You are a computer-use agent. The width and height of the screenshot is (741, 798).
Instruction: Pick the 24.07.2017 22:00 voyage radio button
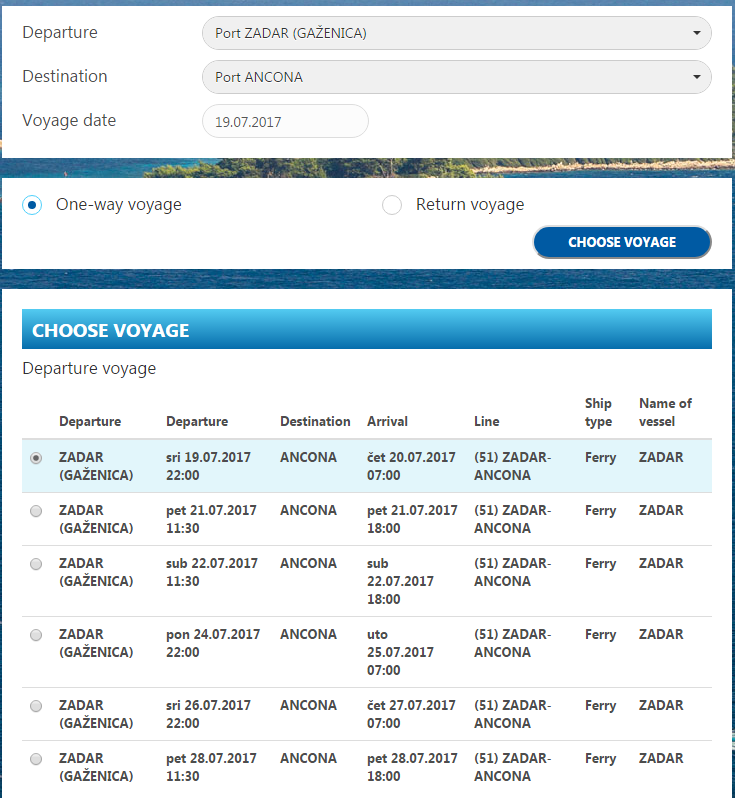point(37,635)
